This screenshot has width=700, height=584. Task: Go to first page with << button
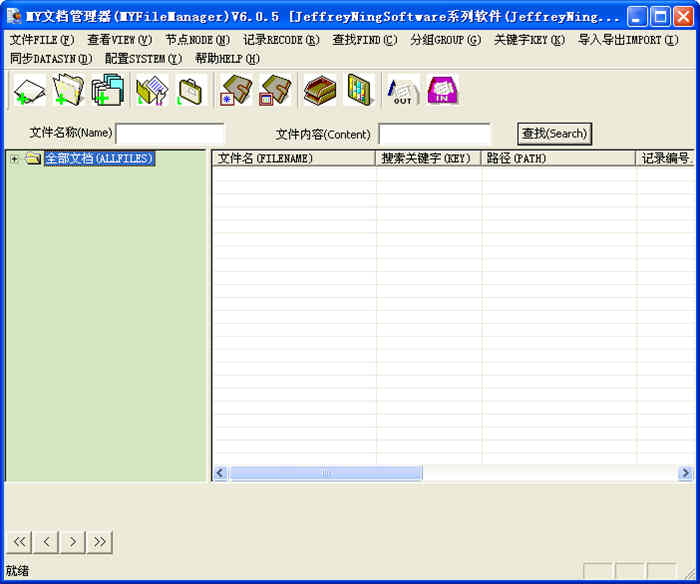(x=19, y=542)
